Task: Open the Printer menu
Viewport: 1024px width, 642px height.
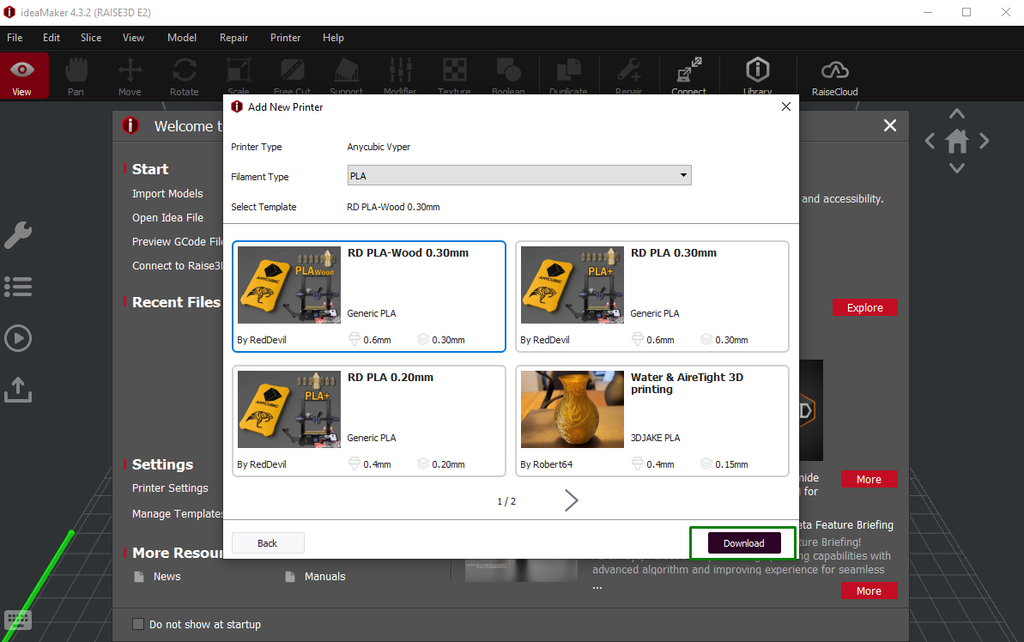Action: [285, 38]
